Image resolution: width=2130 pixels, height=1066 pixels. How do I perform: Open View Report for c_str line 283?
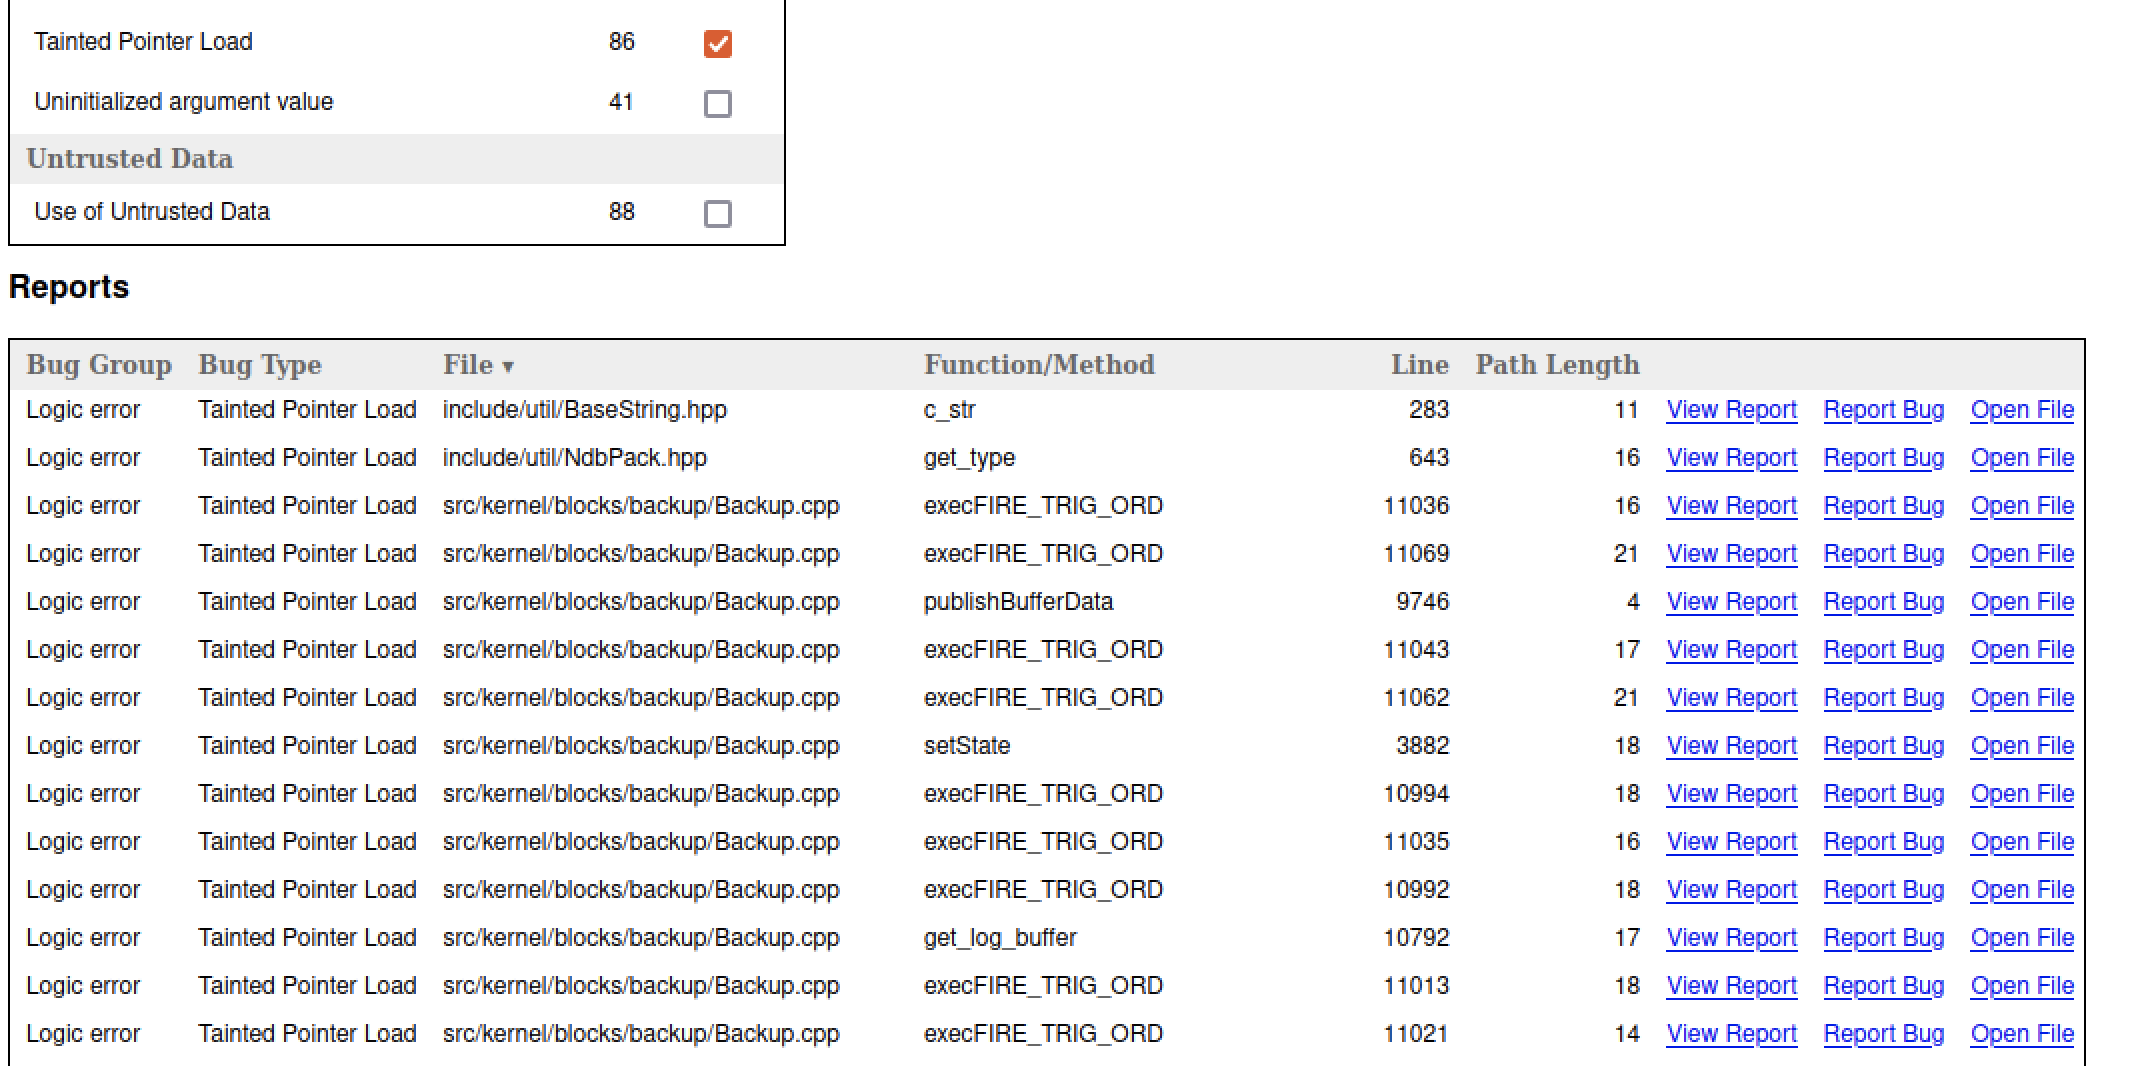[x=1731, y=410]
